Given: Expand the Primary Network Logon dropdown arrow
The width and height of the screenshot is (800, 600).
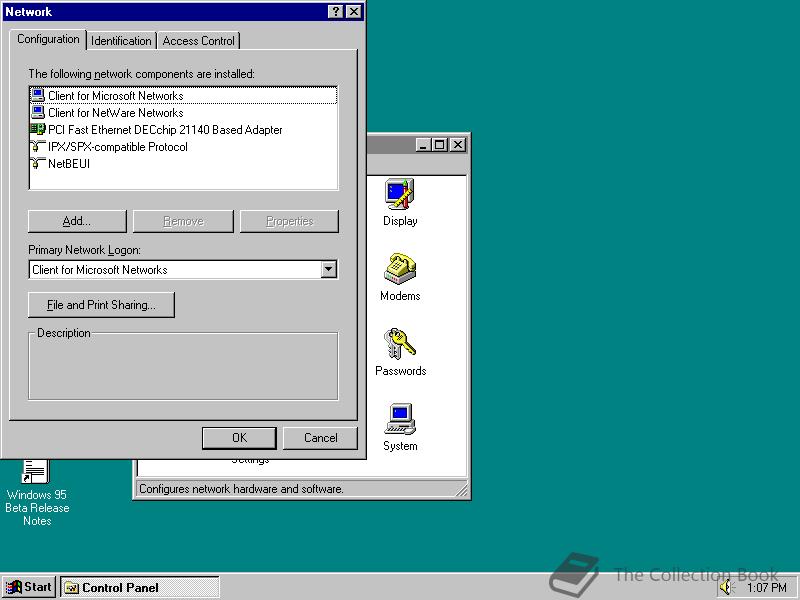Looking at the screenshot, I should 329,269.
